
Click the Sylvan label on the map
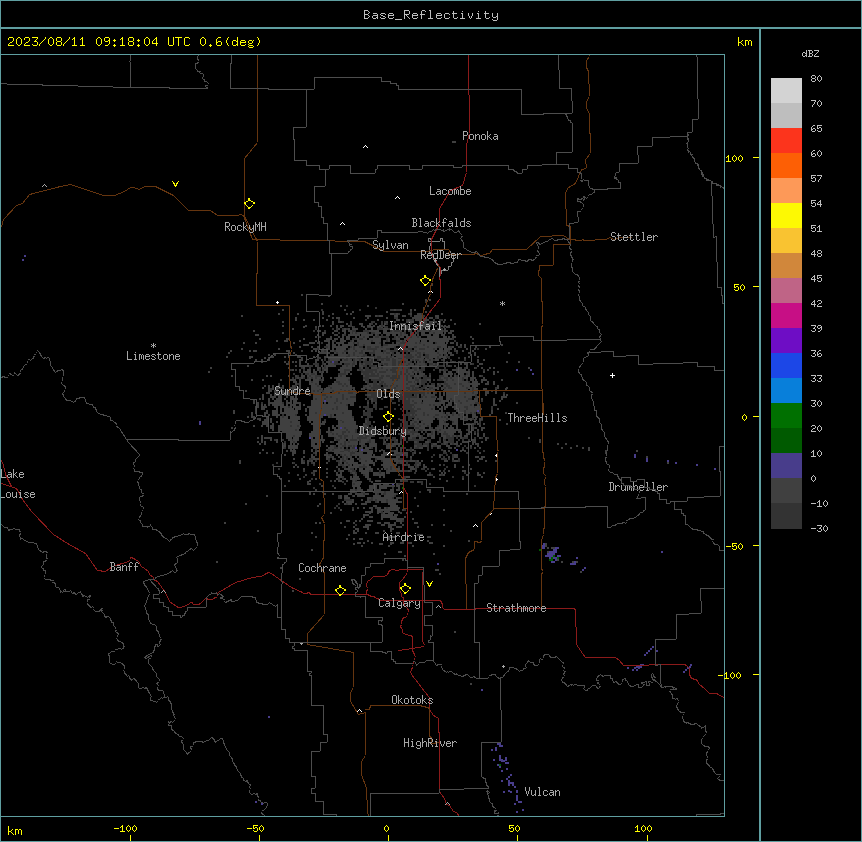(x=390, y=245)
